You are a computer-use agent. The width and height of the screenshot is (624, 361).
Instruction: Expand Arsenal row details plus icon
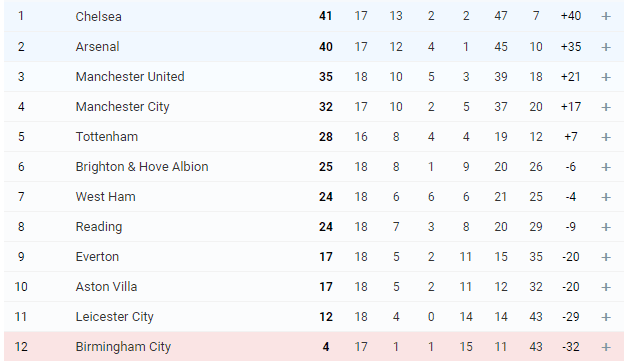click(x=606, y=47)
